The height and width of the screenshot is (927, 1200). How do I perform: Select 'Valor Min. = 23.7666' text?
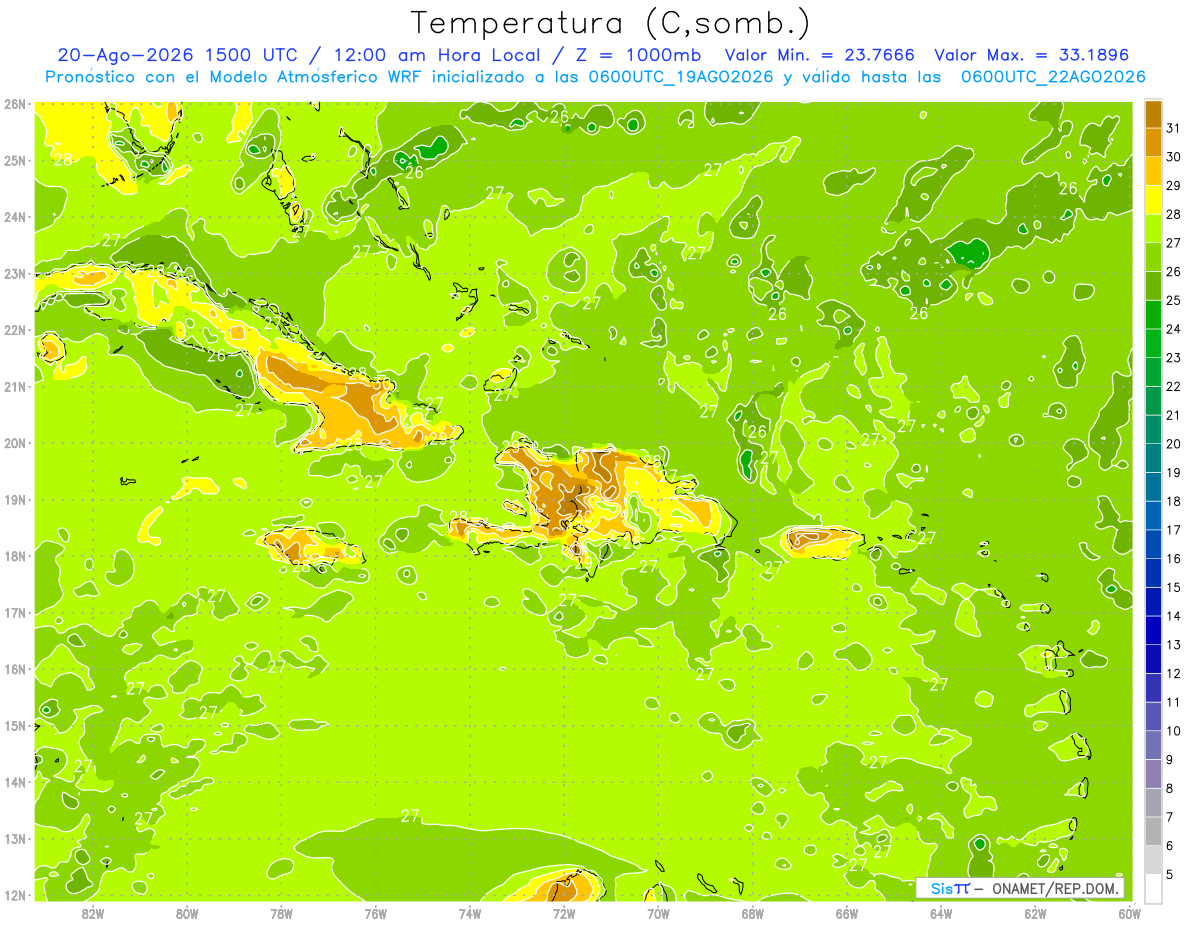[x=821, y=55]
